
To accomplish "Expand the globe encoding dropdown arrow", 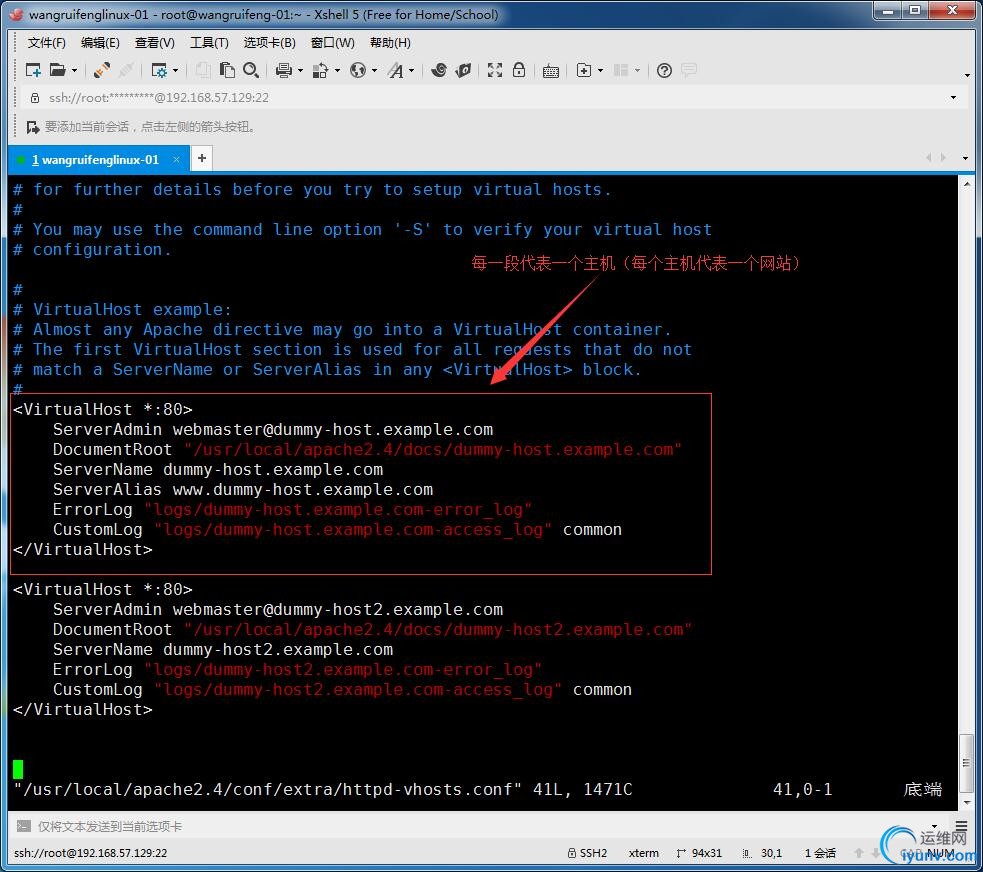I will 374,70.
